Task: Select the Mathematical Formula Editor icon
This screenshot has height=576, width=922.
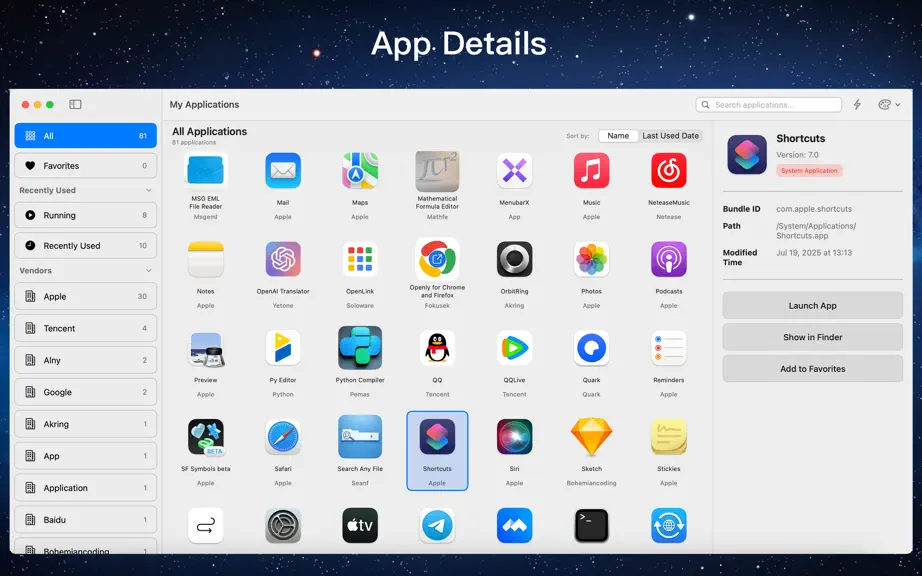Action: (x=437, y=170)
